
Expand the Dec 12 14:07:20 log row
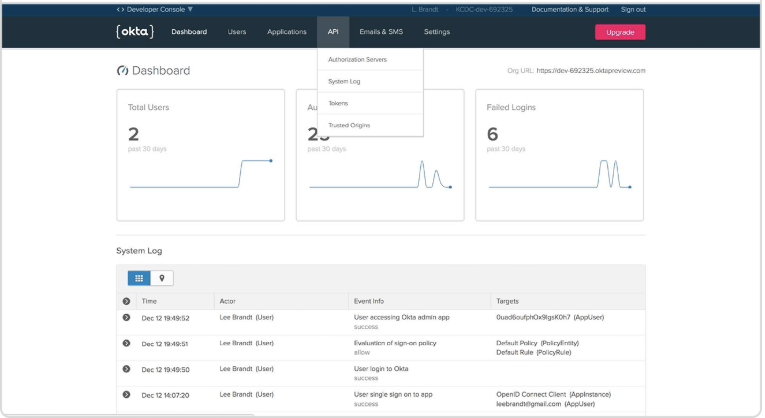126,395
